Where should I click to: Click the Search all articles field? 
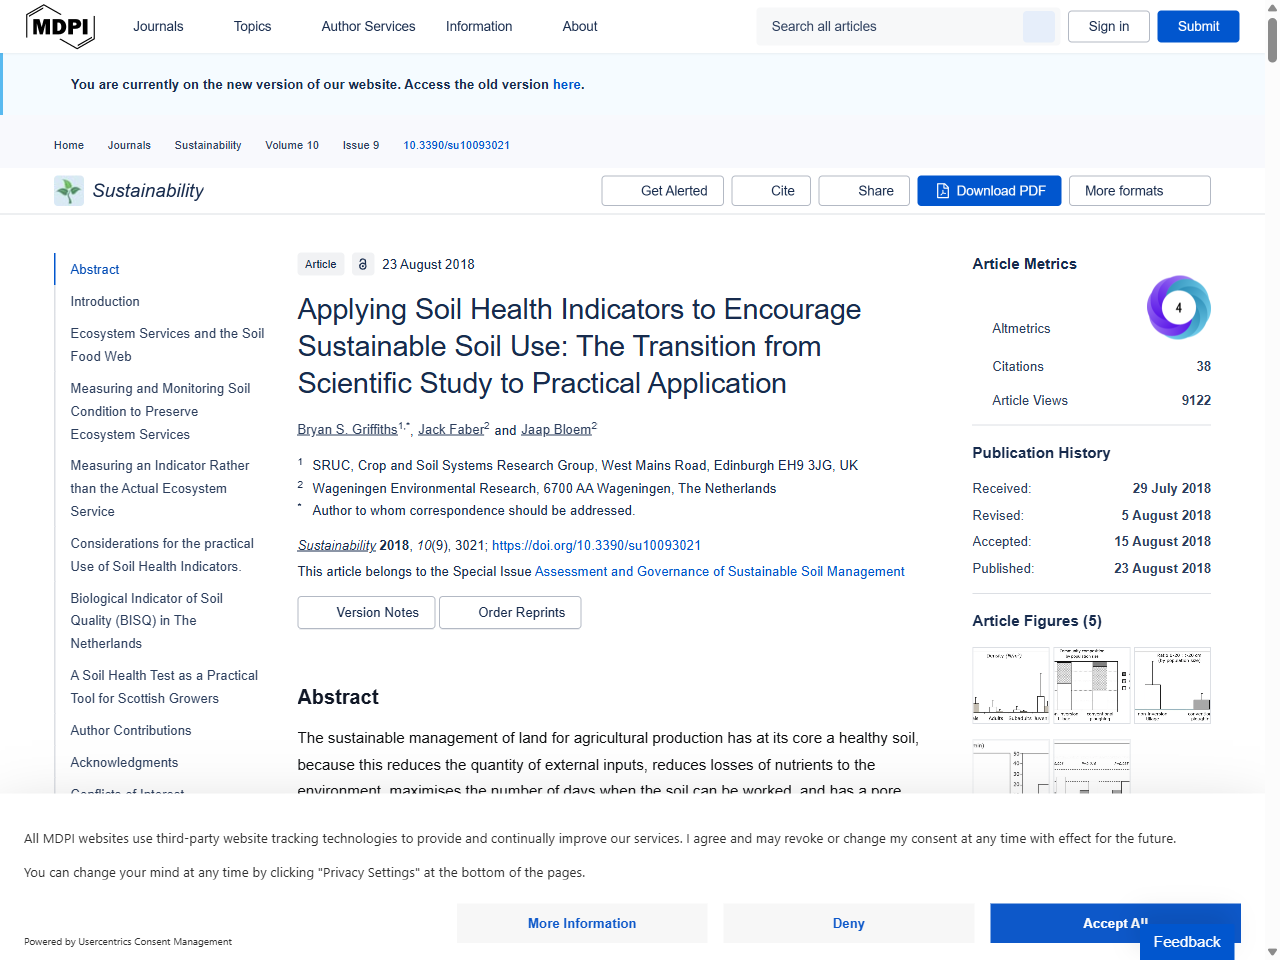[x=890, y=27]
